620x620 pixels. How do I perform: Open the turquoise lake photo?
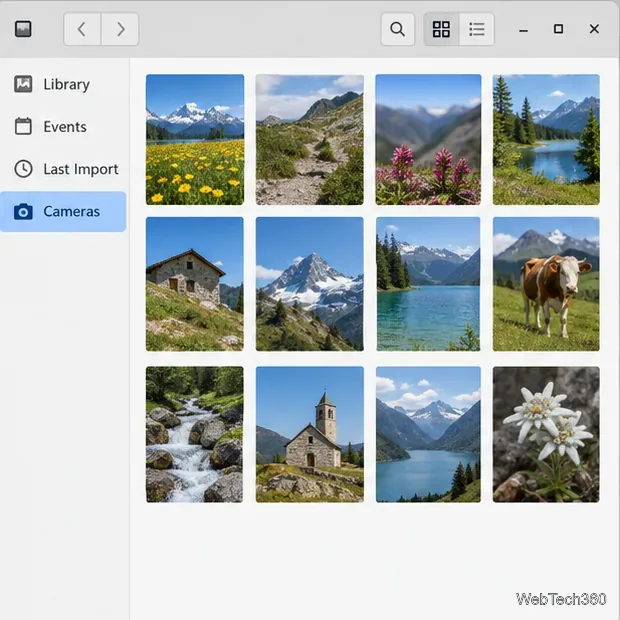coord(428,284)
